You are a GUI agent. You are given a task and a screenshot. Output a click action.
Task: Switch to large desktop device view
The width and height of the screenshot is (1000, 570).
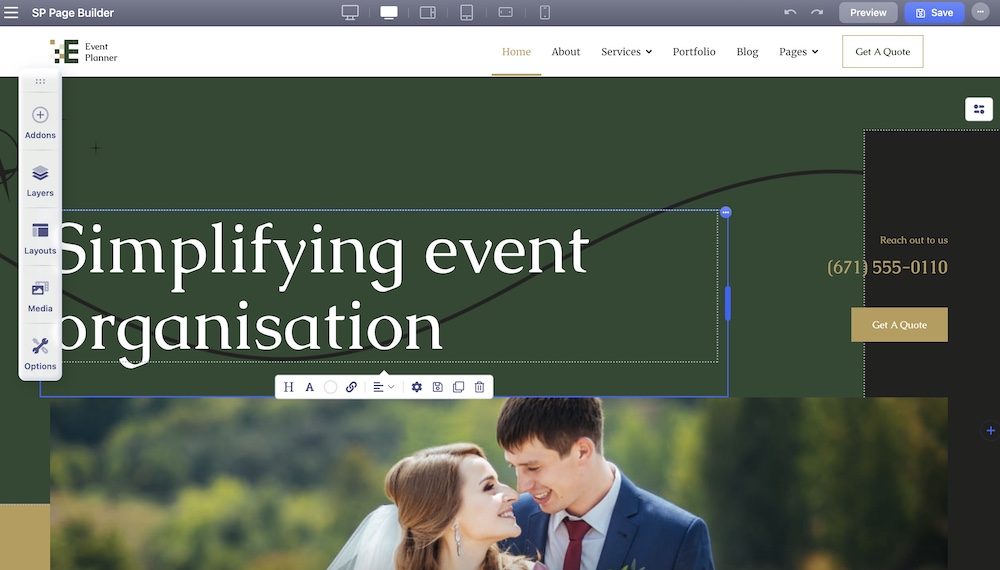[x=350, y=13]
